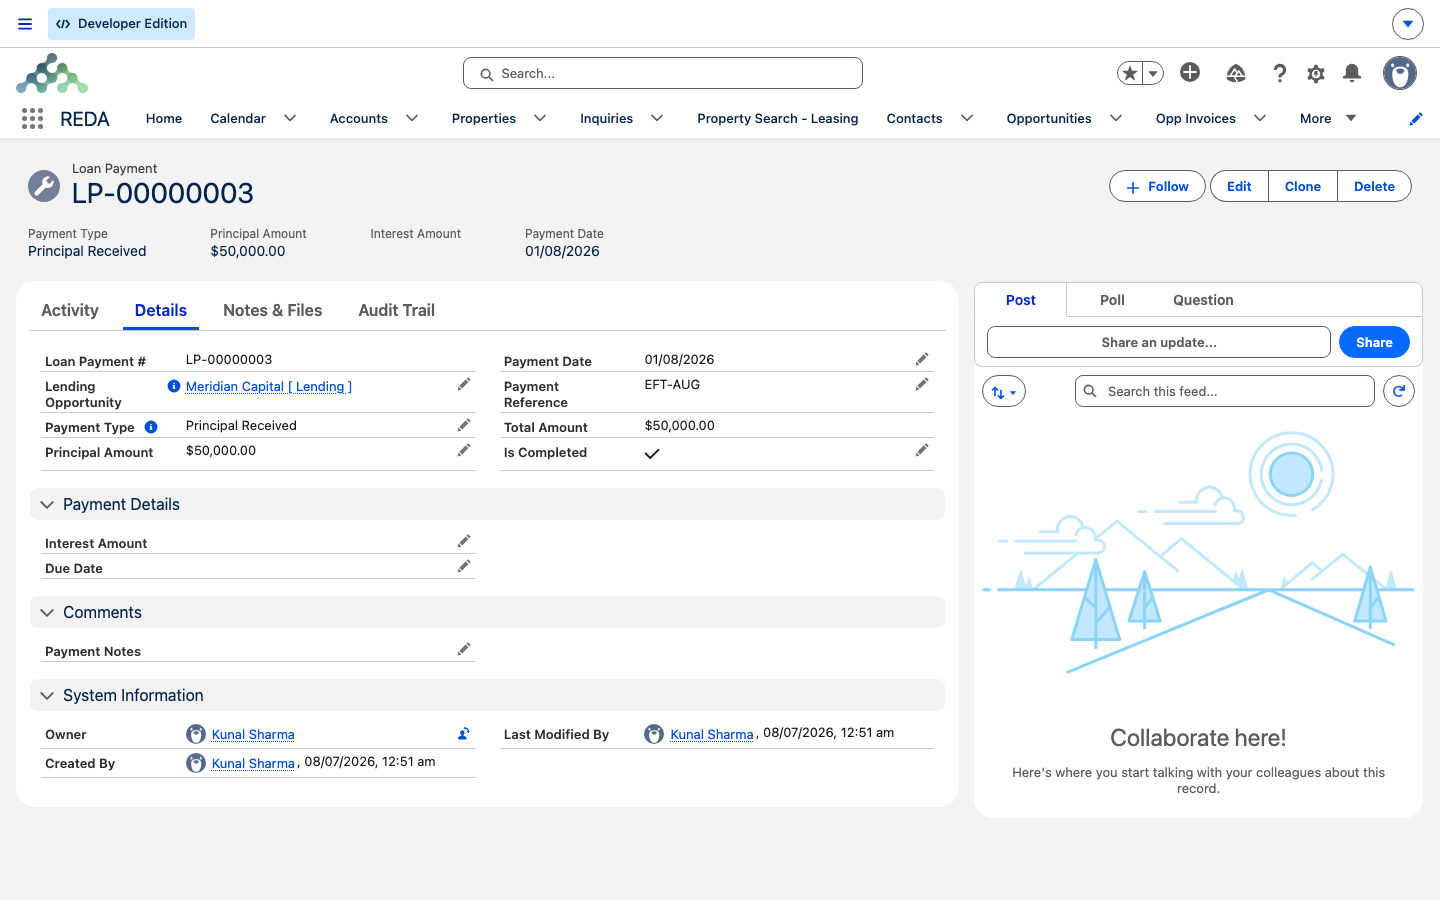
Task: Click the global Search field
Action: click(663, 73)
